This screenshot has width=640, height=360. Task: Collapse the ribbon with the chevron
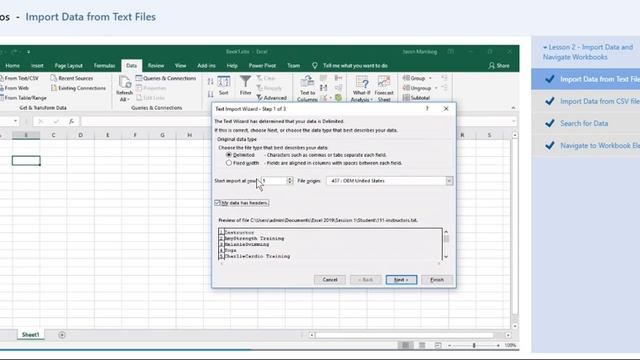(x=513, y=108)
